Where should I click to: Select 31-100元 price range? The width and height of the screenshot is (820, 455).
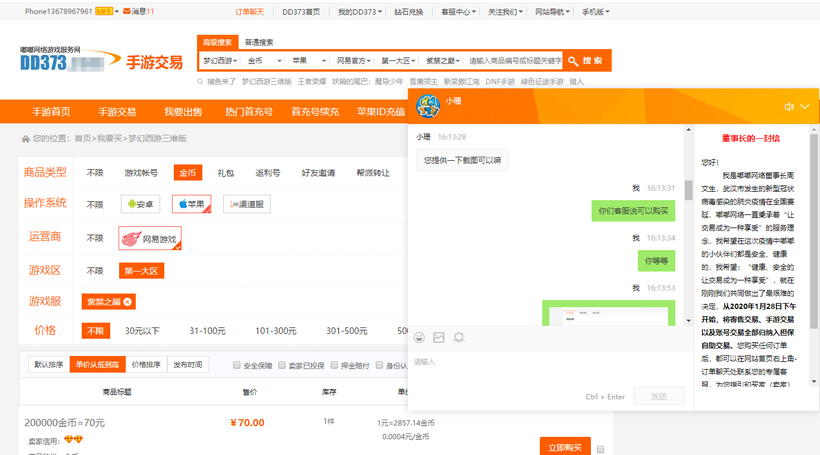click(207, 331)
